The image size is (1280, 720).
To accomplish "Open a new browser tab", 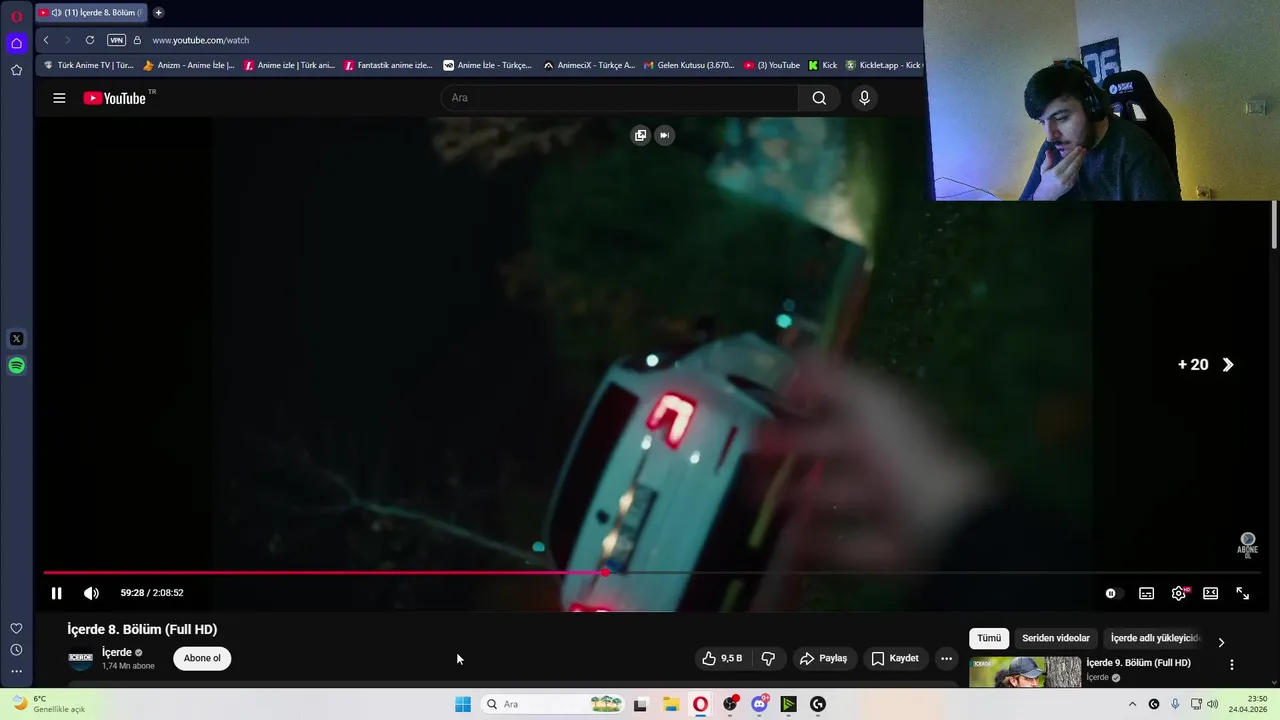I will (x=158, y=13).
